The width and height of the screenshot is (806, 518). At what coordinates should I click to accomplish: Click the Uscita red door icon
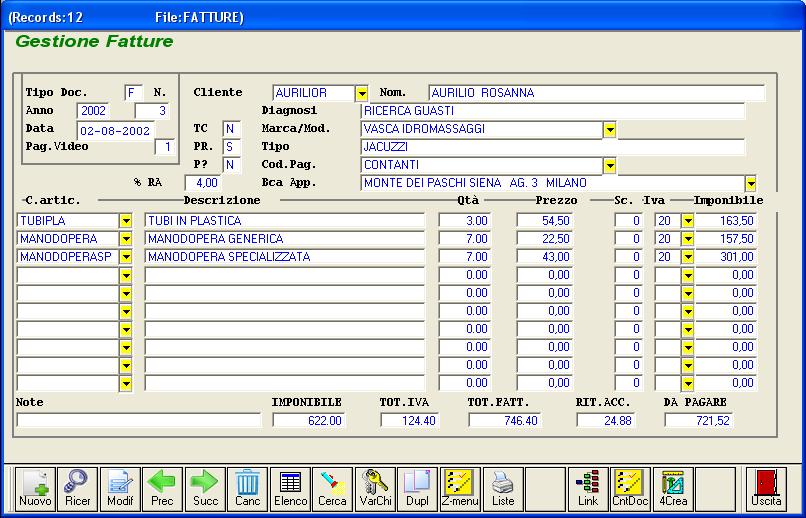(766, 489)
